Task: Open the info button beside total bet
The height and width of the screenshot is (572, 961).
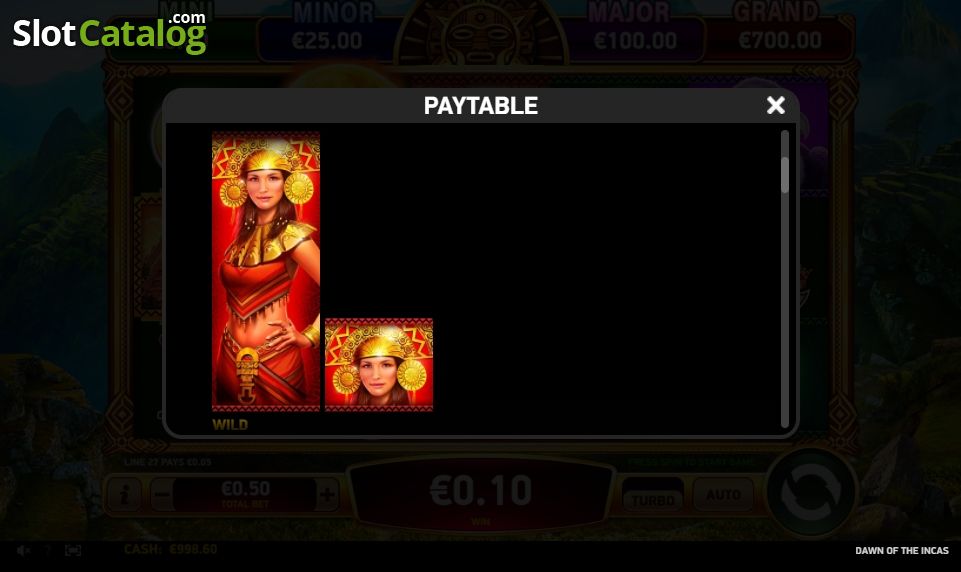Action: pyautogui.click(x=124, y=495)
